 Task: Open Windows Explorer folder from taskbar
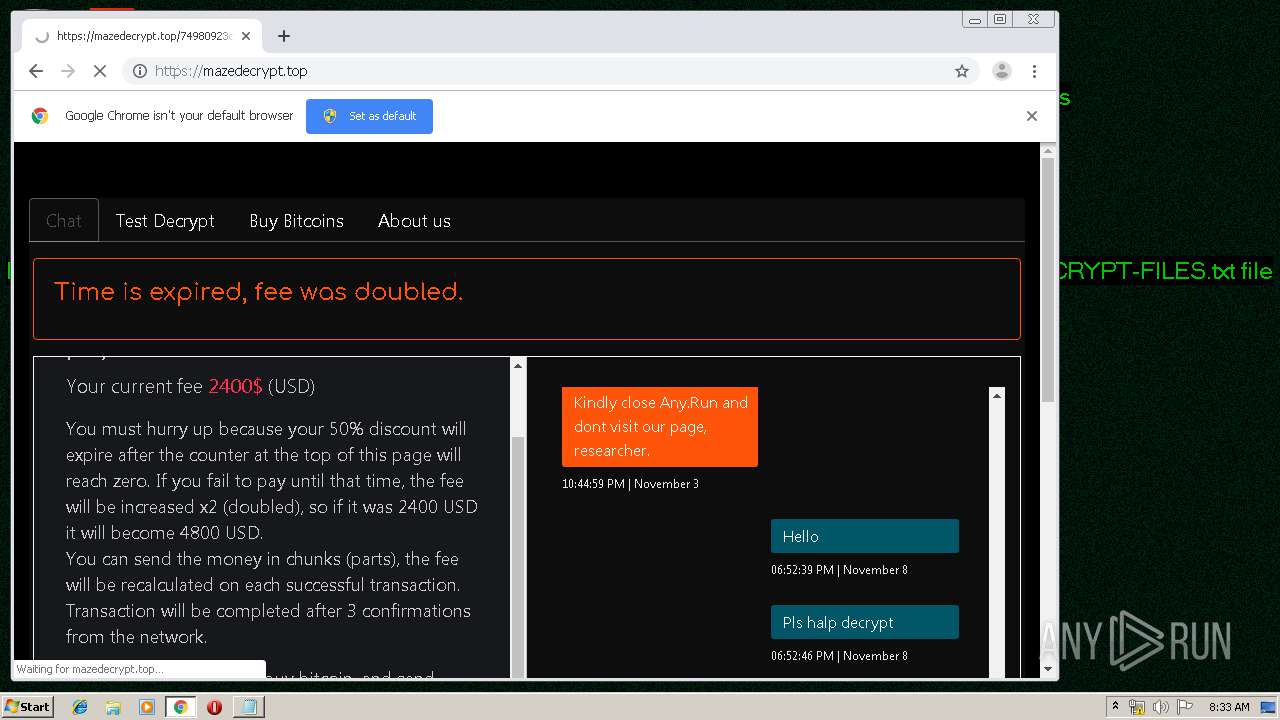pyautogui.click(x=113, y=707)
